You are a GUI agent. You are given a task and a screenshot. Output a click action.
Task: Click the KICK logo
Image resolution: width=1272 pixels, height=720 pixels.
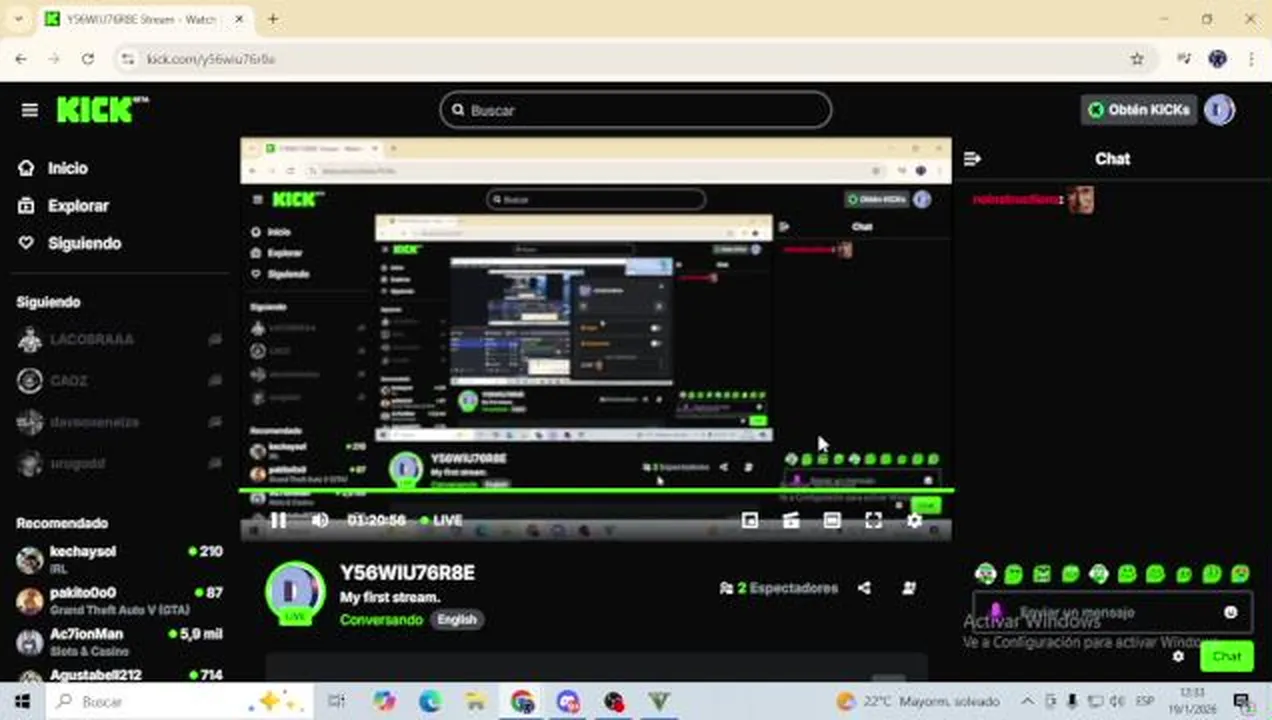click(x=102, y=110)
